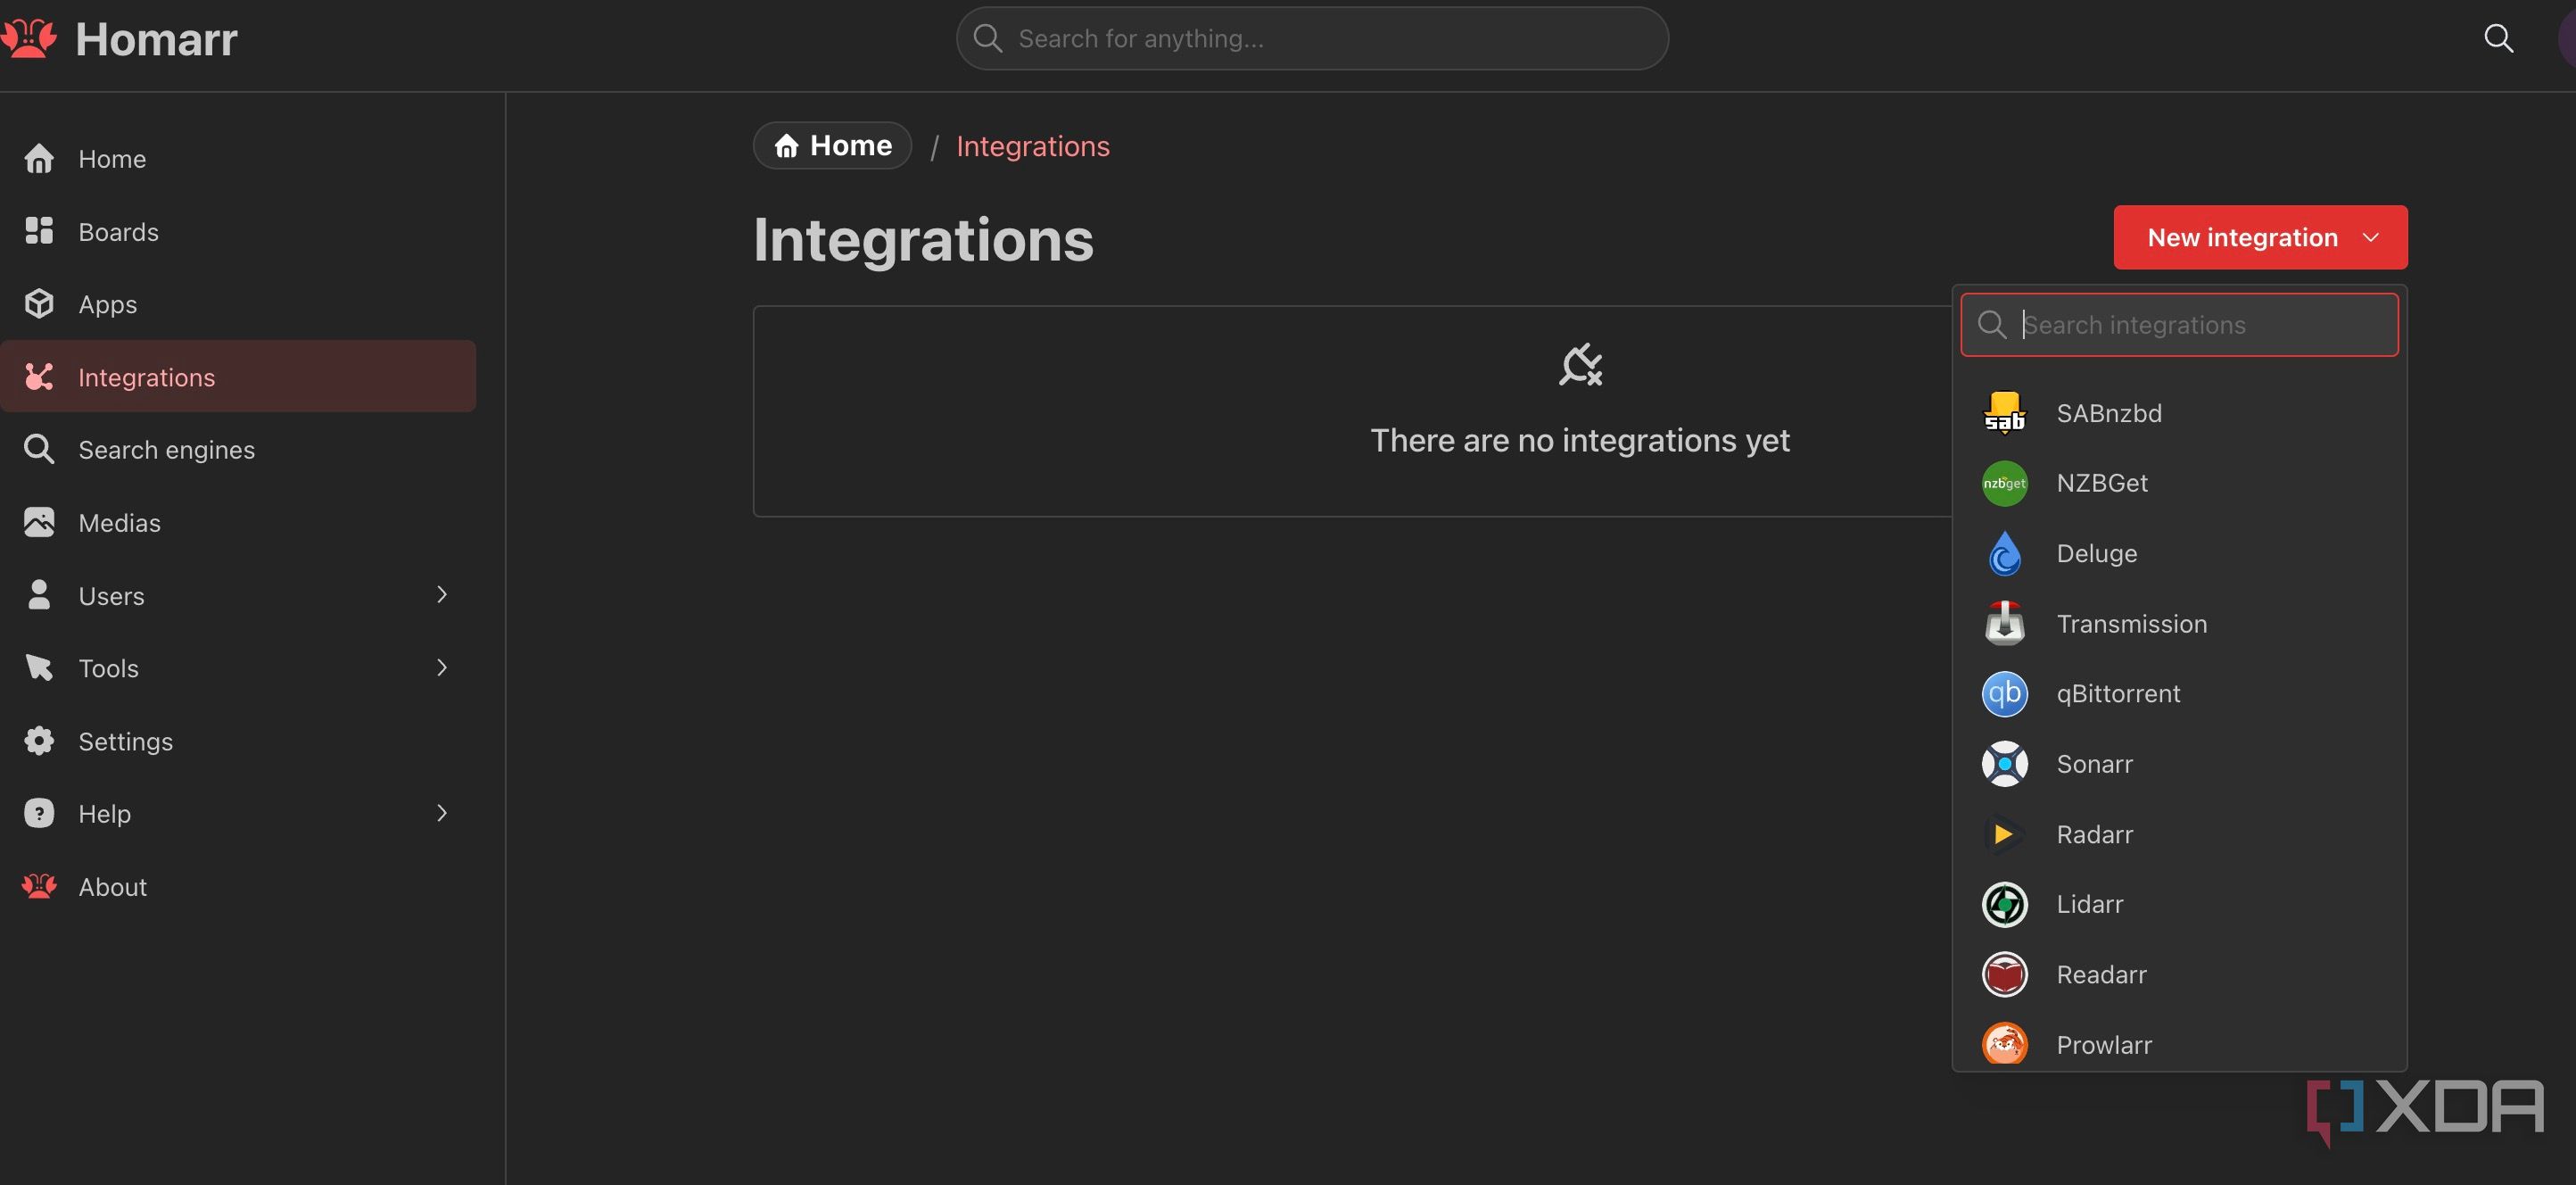Image resolution: width=2576 pixels, height=1185 pixels.
Task: Select Readarr from integration list
Action: [2179, 974]
